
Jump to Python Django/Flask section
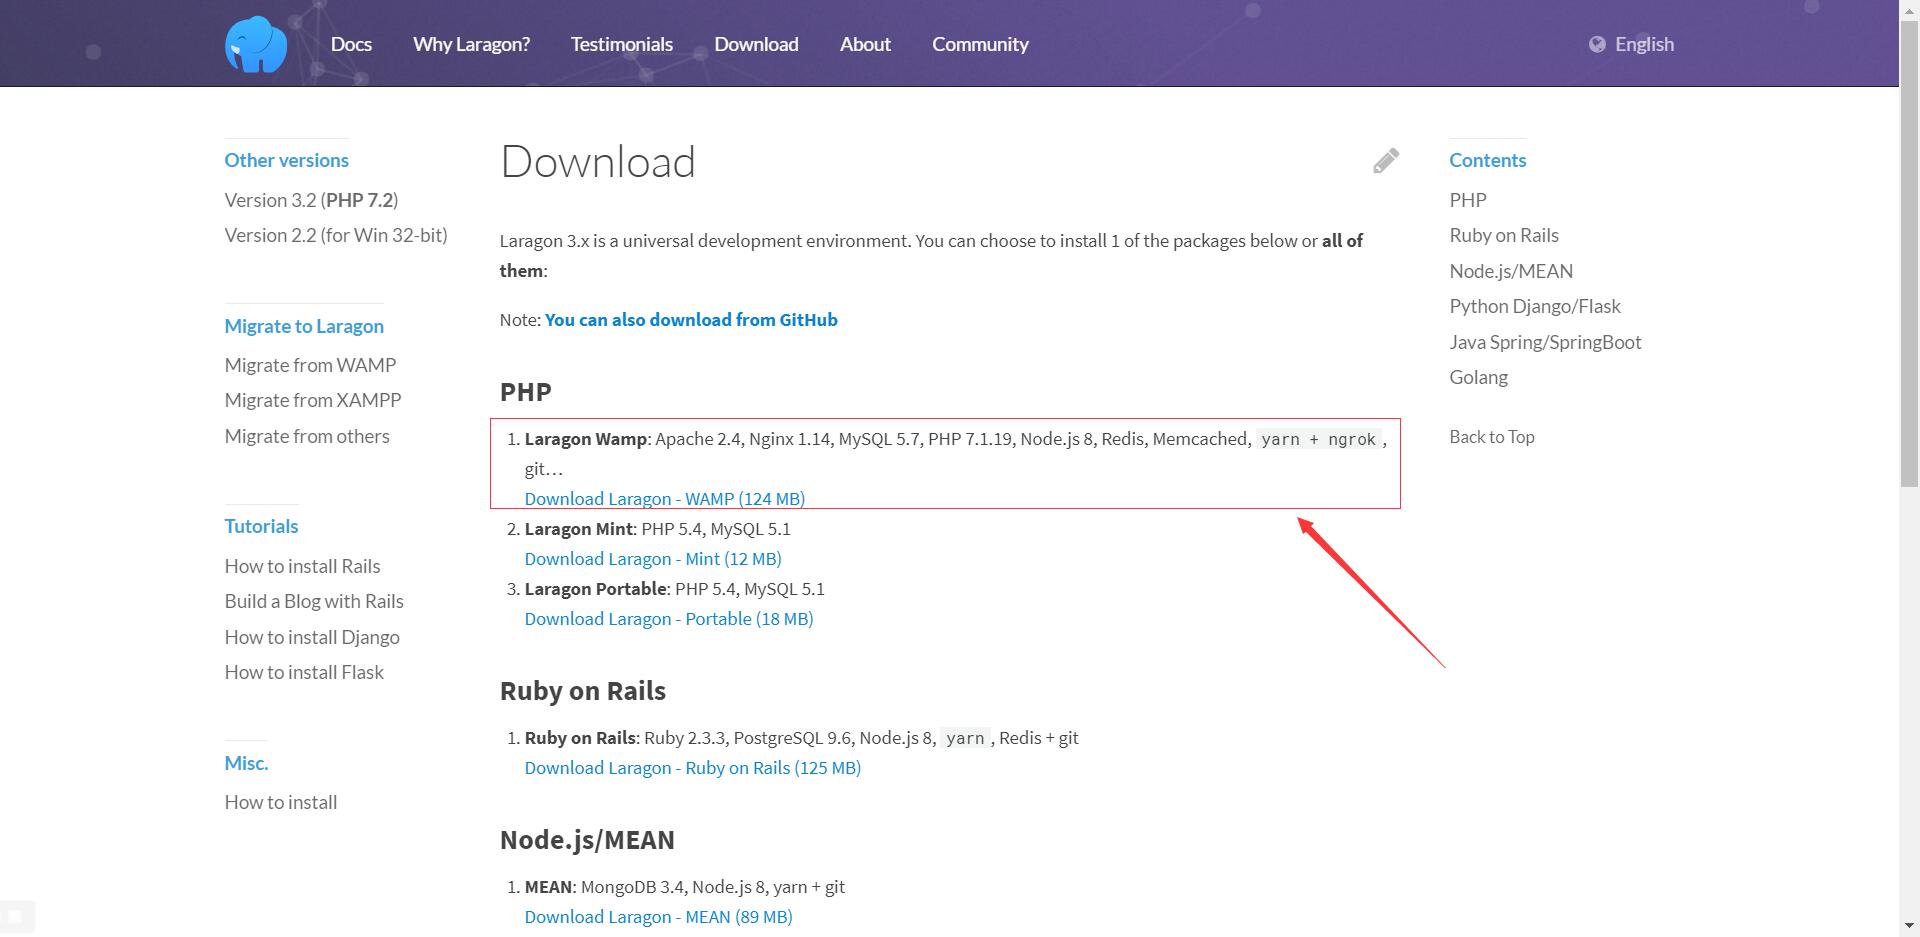click(1535, 306)
